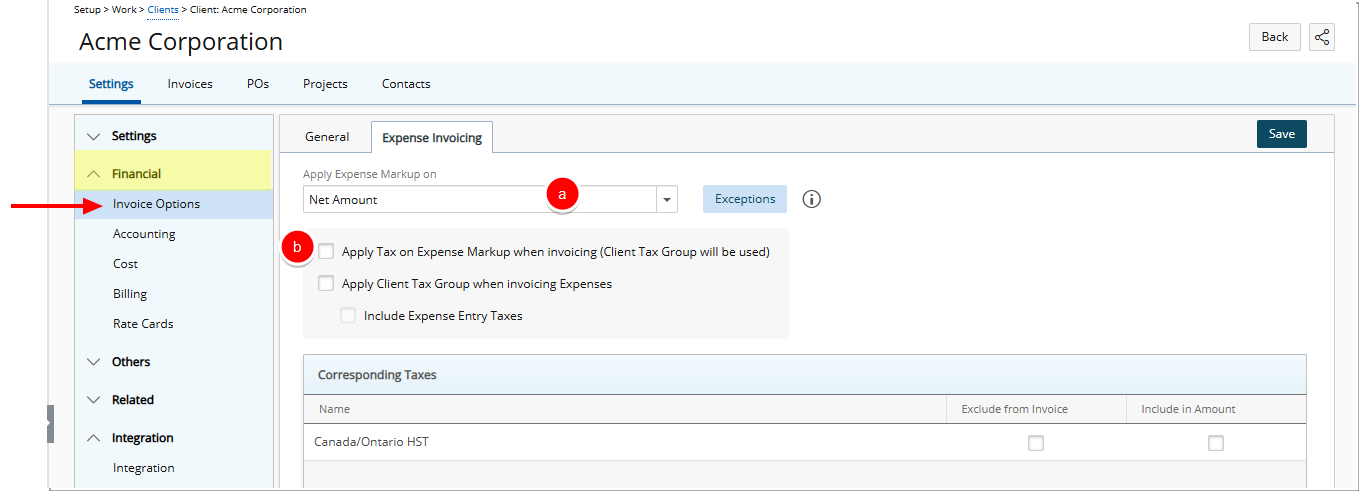Check Apply Client Tax Group when invoicing Expenses

(x=326, y=284)
